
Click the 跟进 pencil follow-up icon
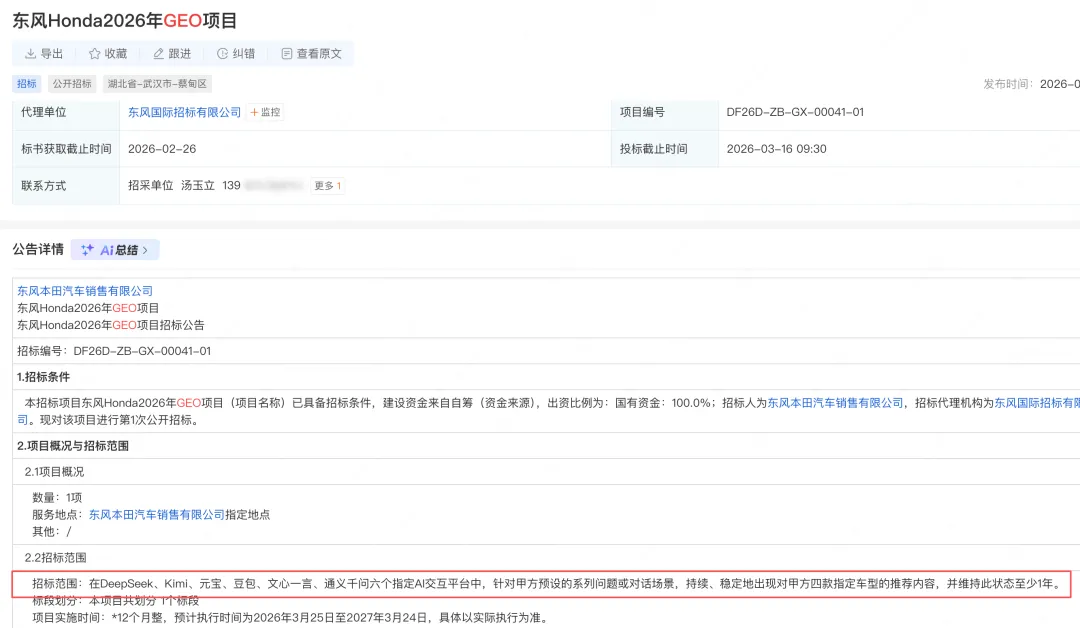[158, 54]
